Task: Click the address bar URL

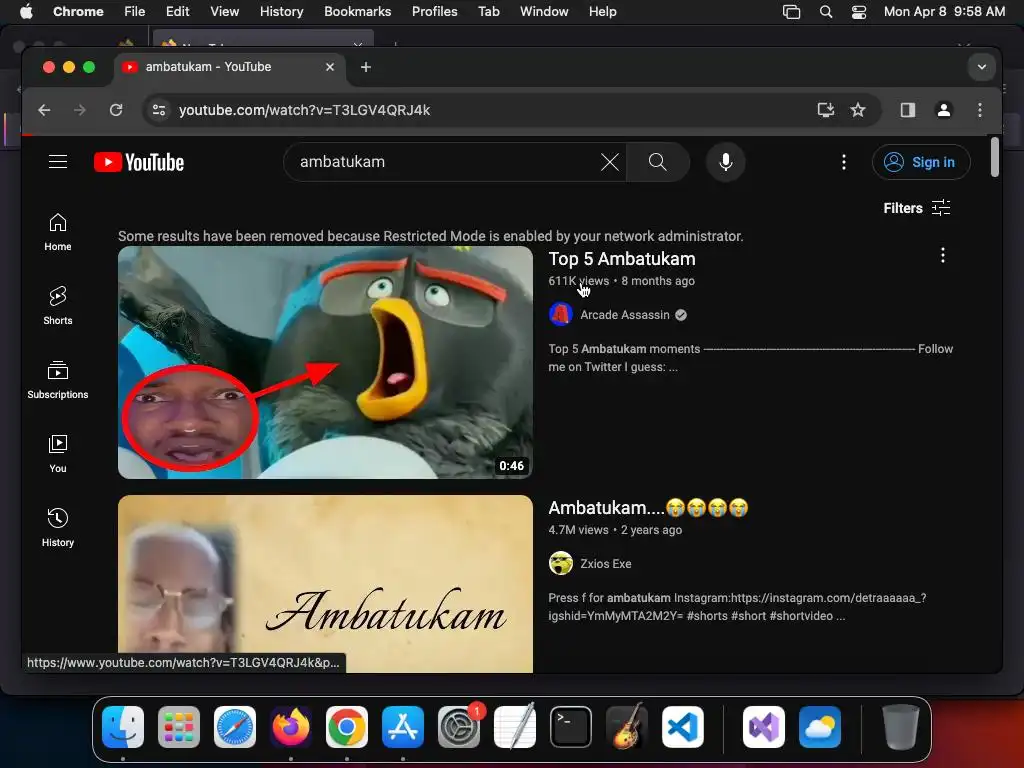Action: point(304,110)
